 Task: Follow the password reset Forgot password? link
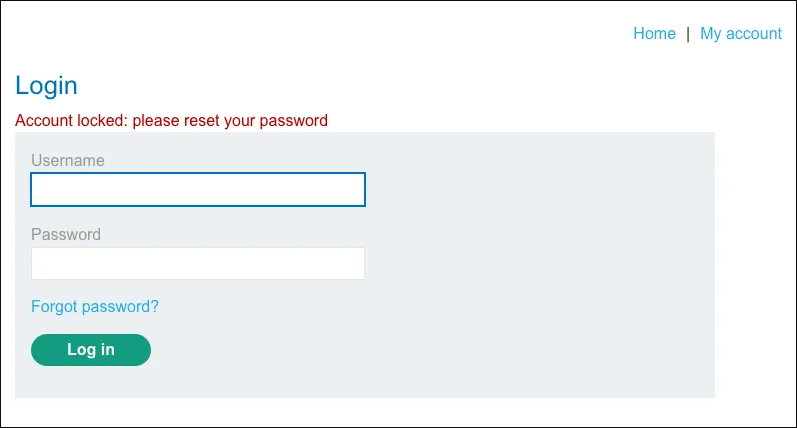pos(95,306)
